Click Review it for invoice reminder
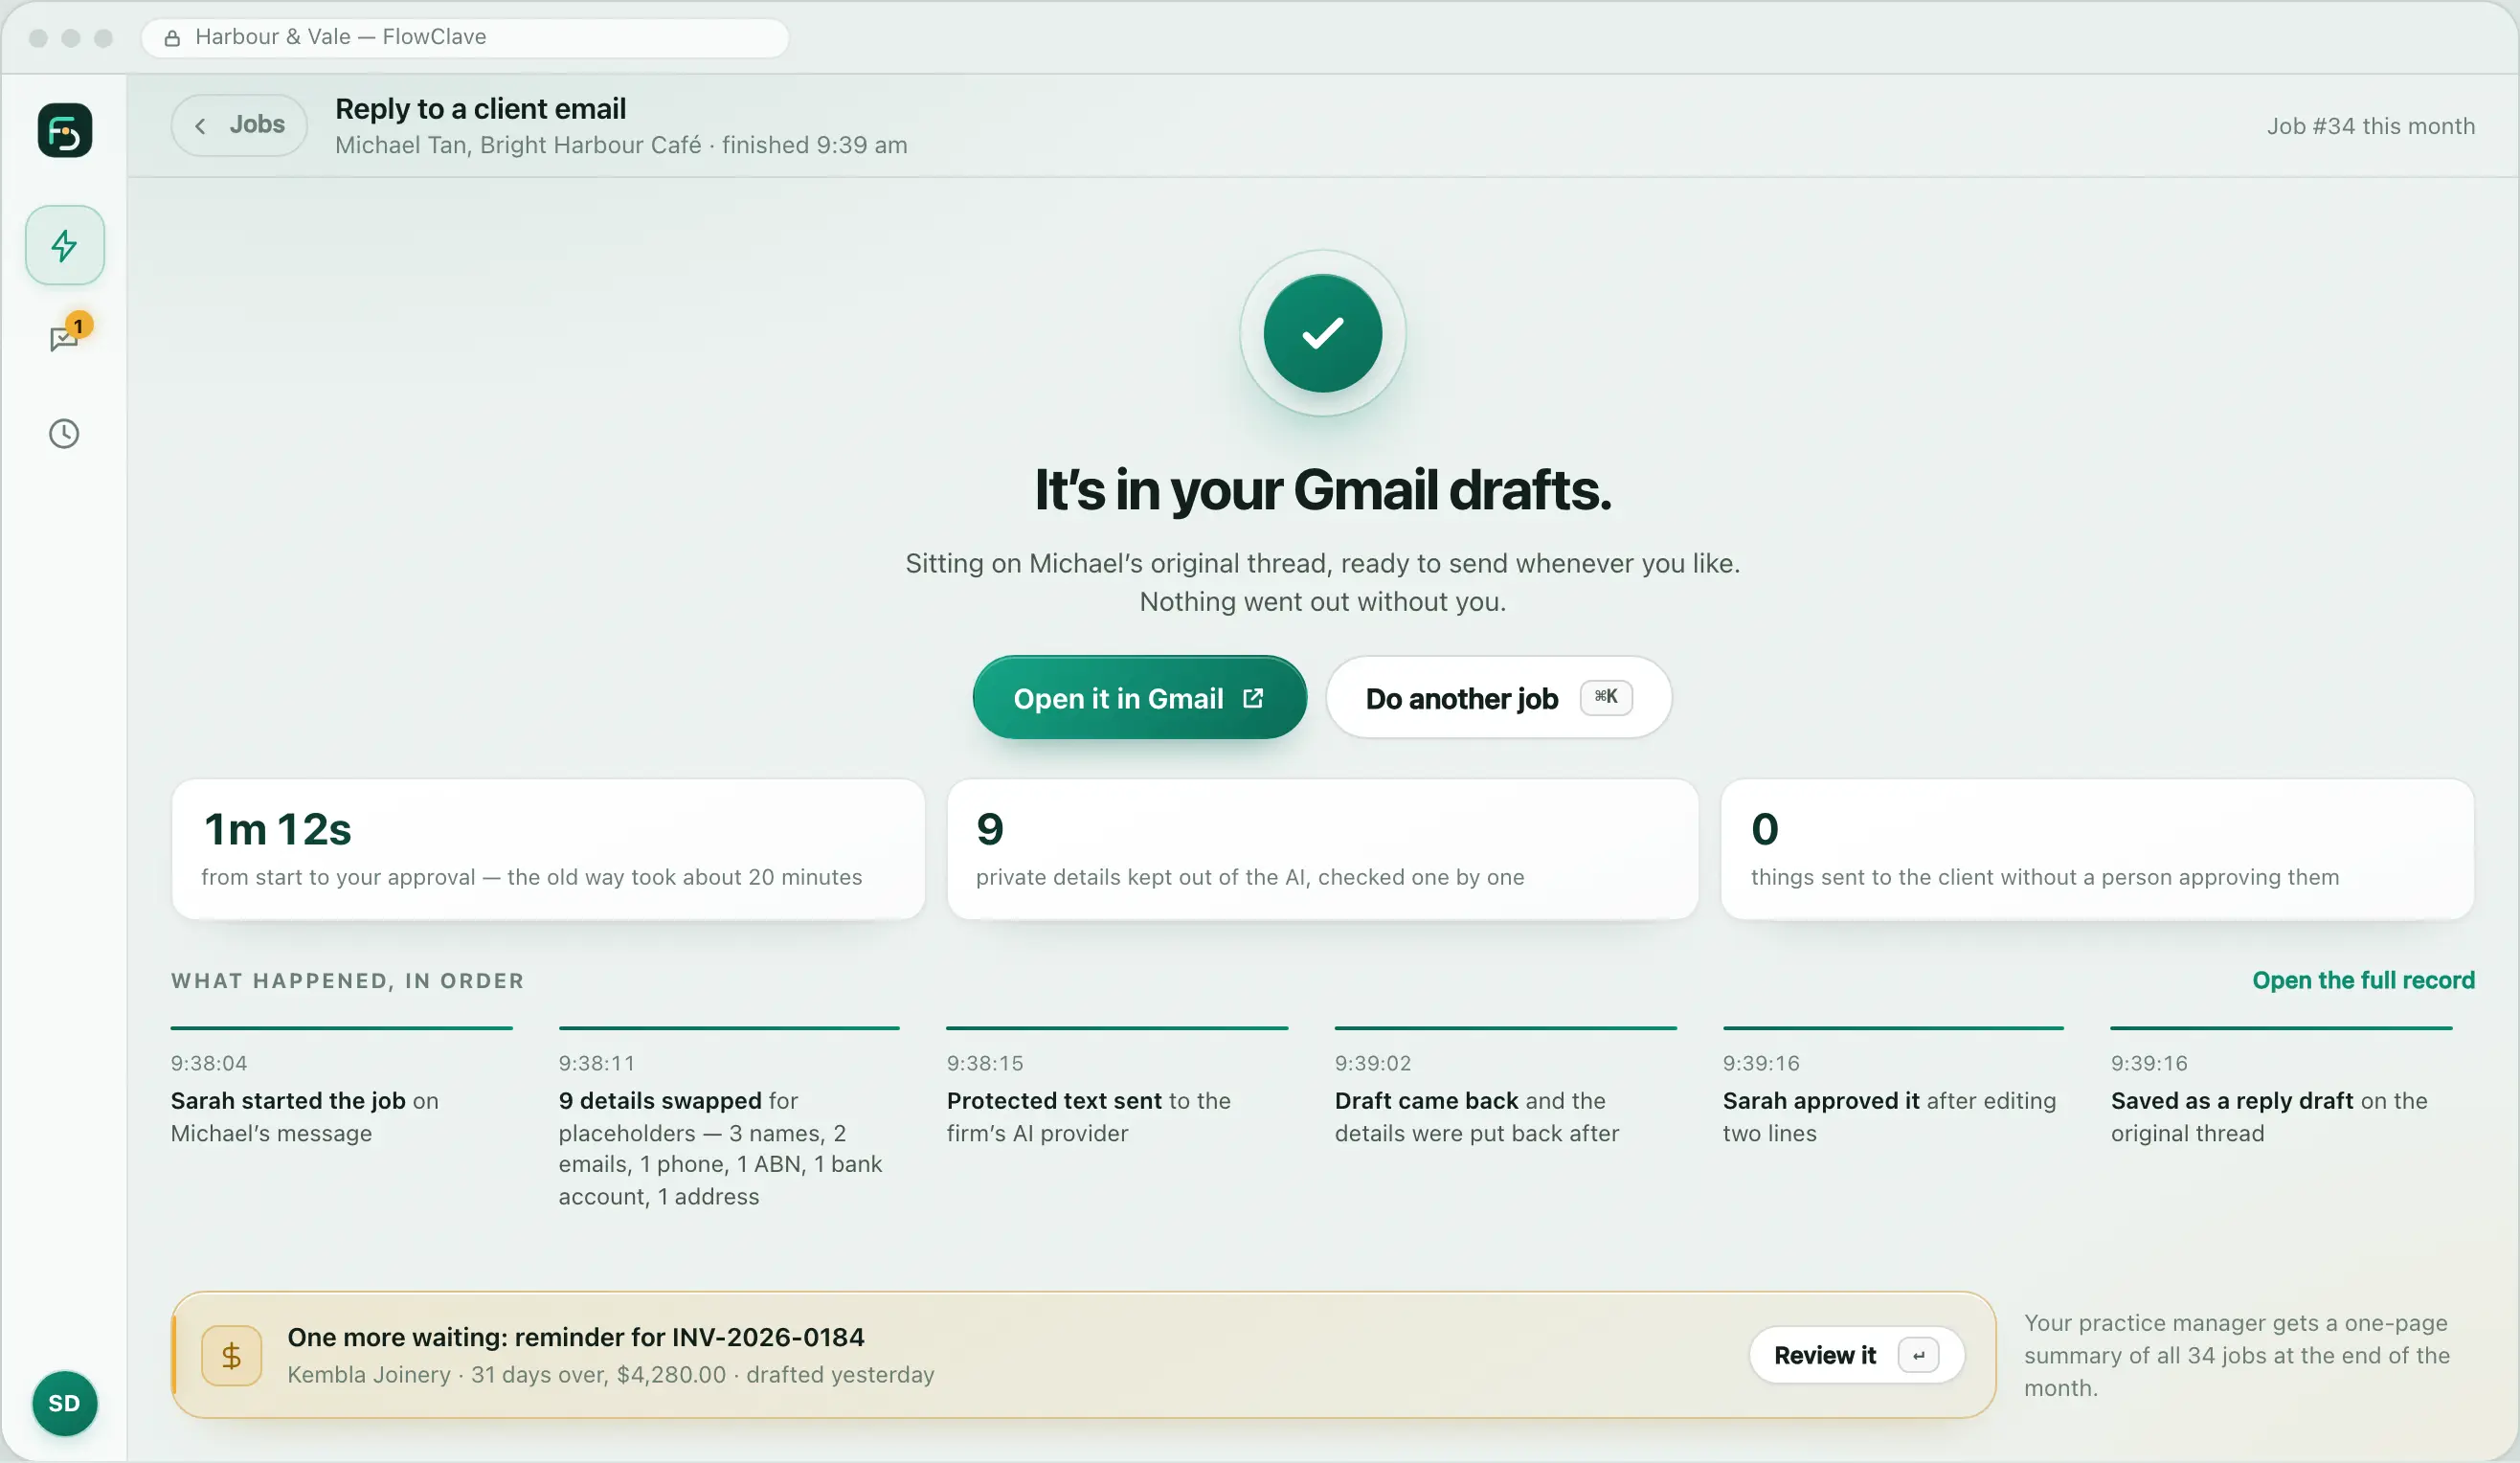This screenshot has height=1463, width=2520. 1856,1355
